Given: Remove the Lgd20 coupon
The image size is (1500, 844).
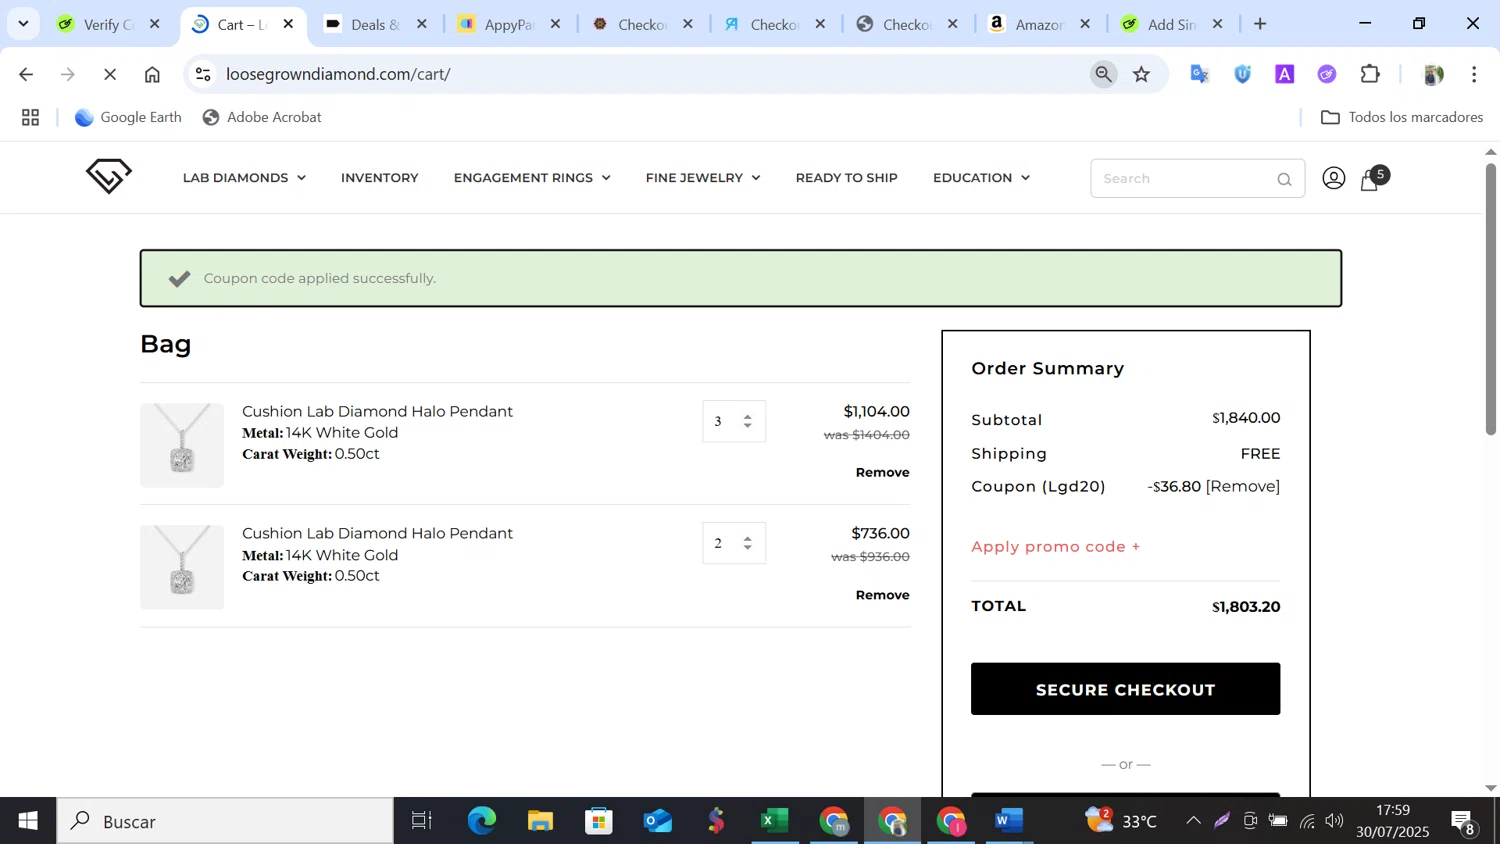Looking at the screenshot, I should pos(1242,487).
